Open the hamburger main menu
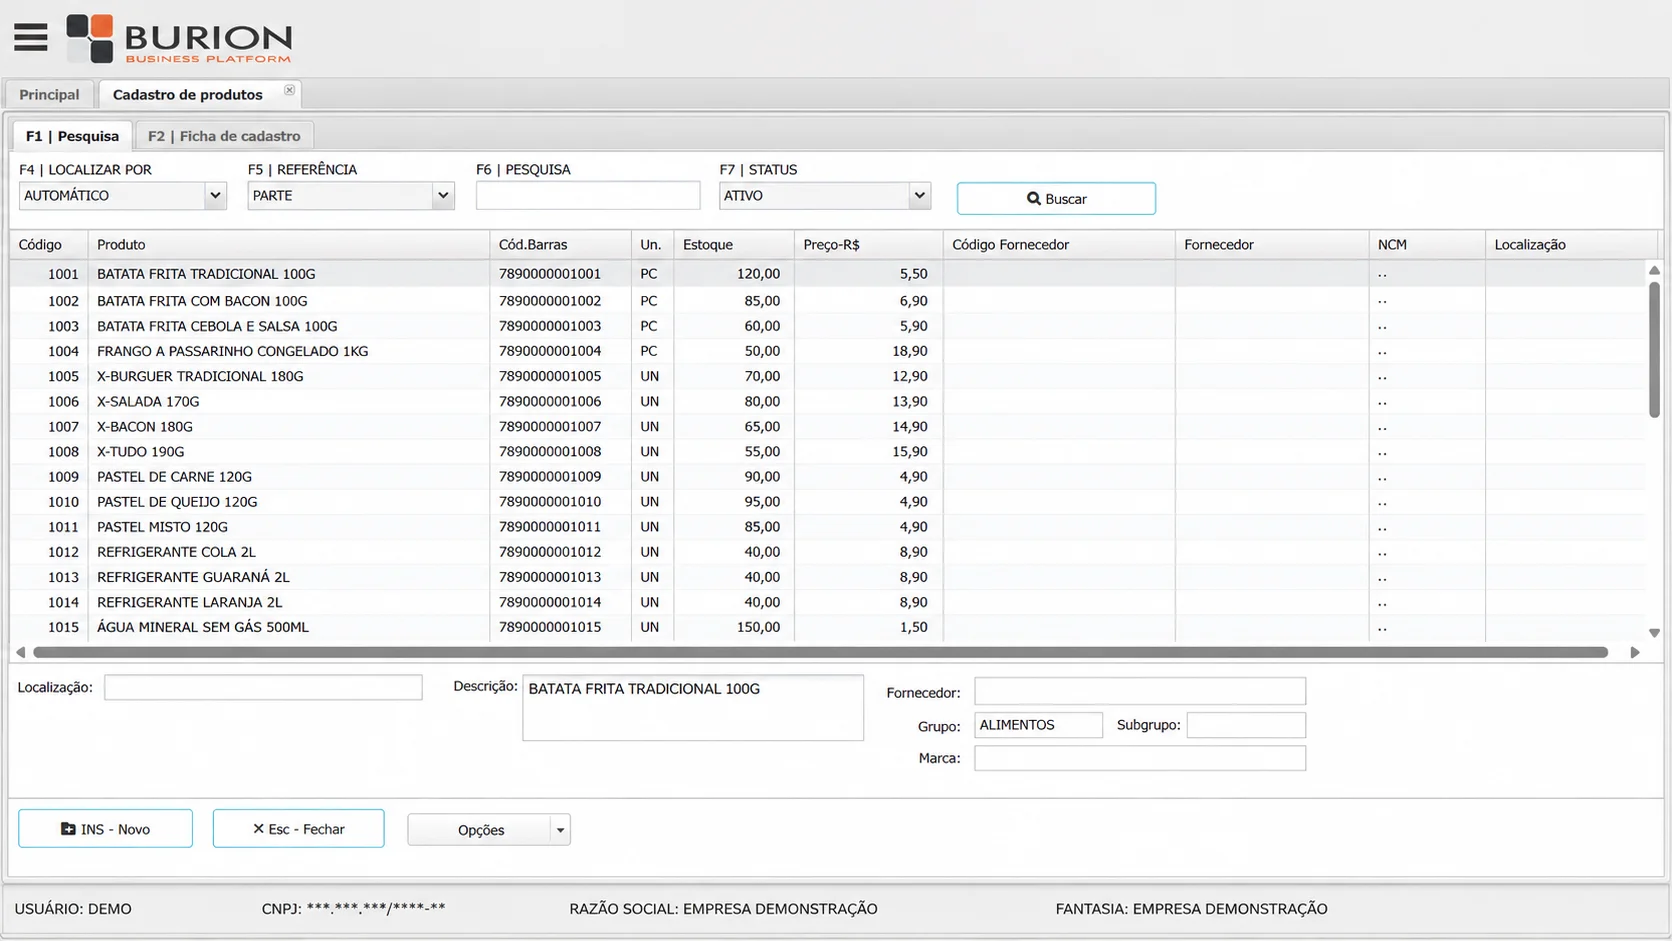Image resolution: width=1672 pixels, height=941 pixels. (31, 37)
